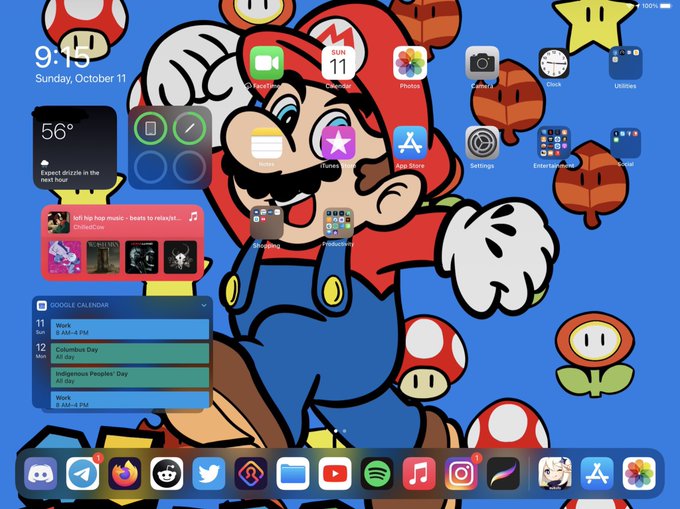Open the Social folder
This screenshot has width=680, height=509.
tap(625, 143)
